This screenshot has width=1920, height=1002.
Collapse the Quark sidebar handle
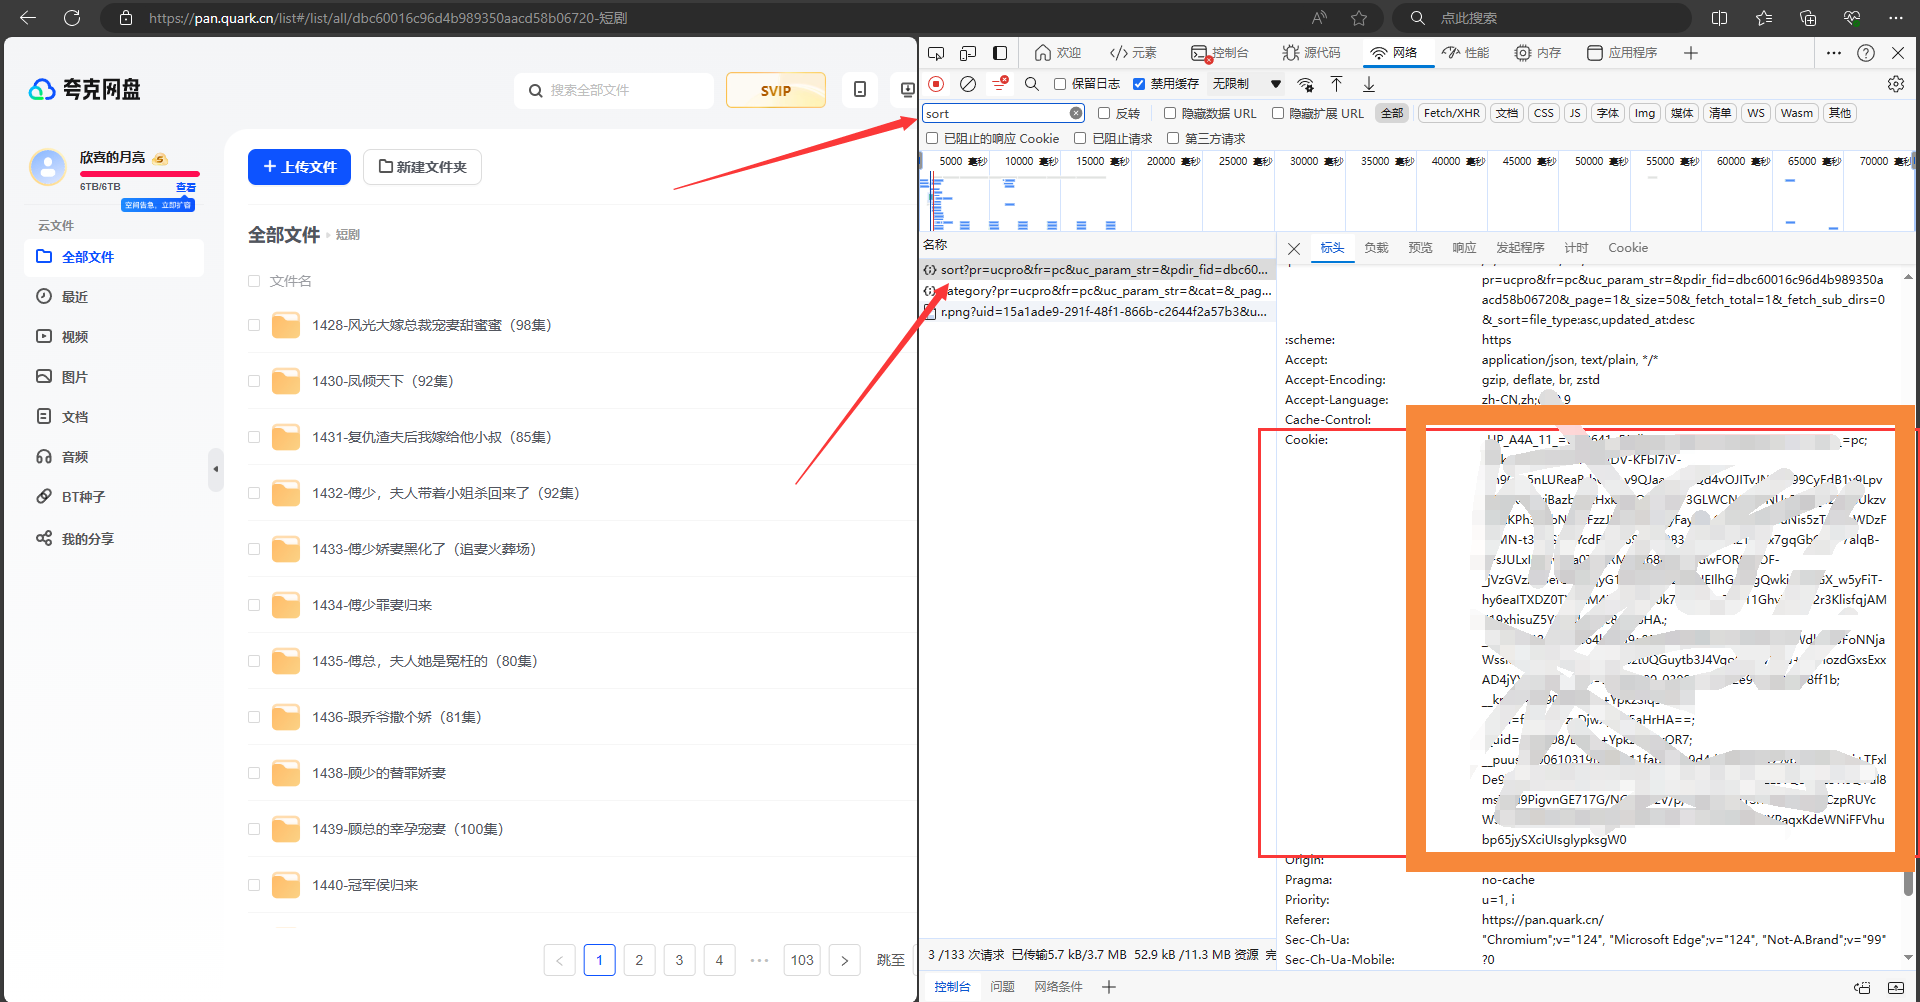pos(216,469)
